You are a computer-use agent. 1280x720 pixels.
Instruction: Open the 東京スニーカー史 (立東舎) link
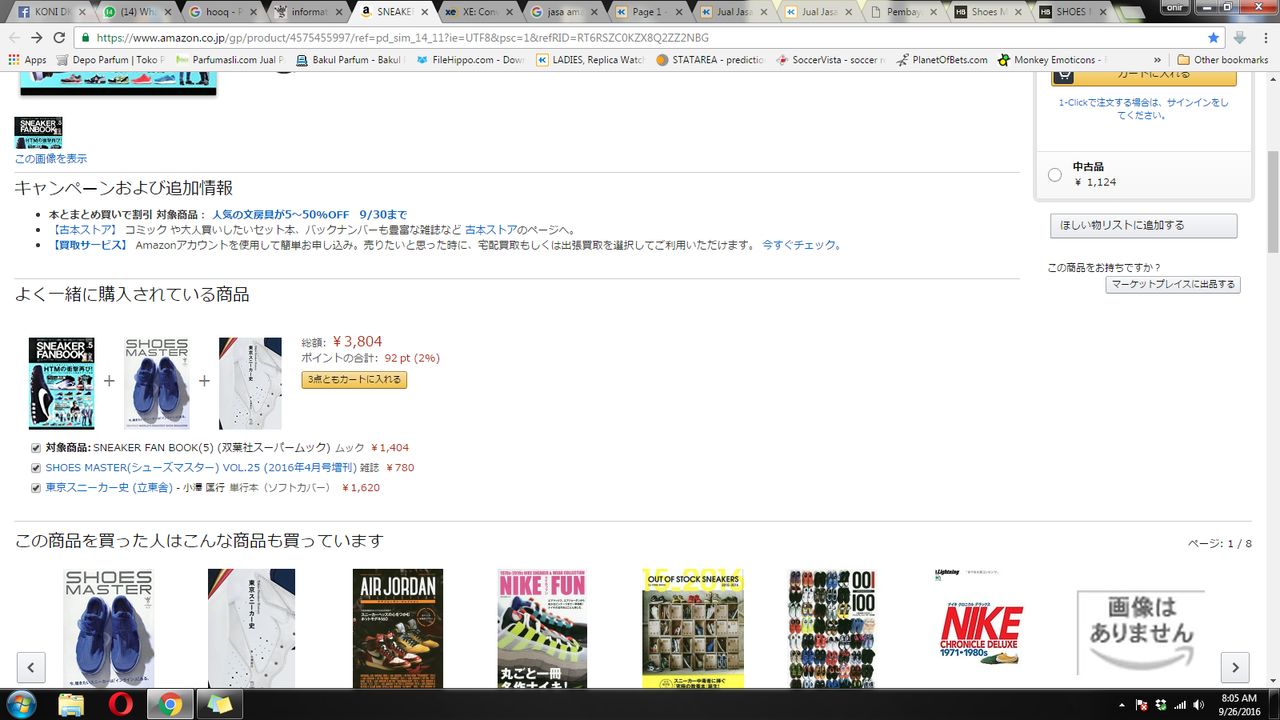coord(108,488)
